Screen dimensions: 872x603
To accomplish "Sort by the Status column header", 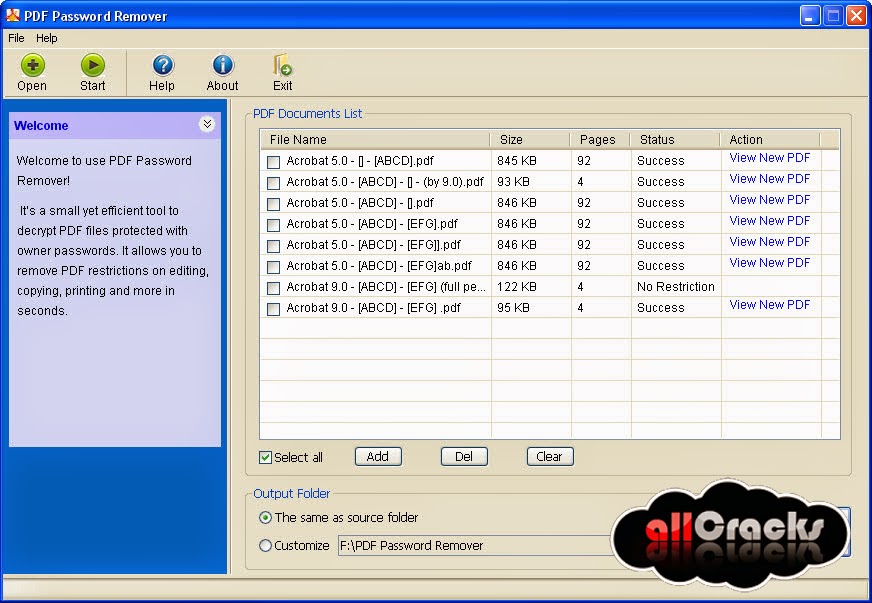I will pos(676,140).
